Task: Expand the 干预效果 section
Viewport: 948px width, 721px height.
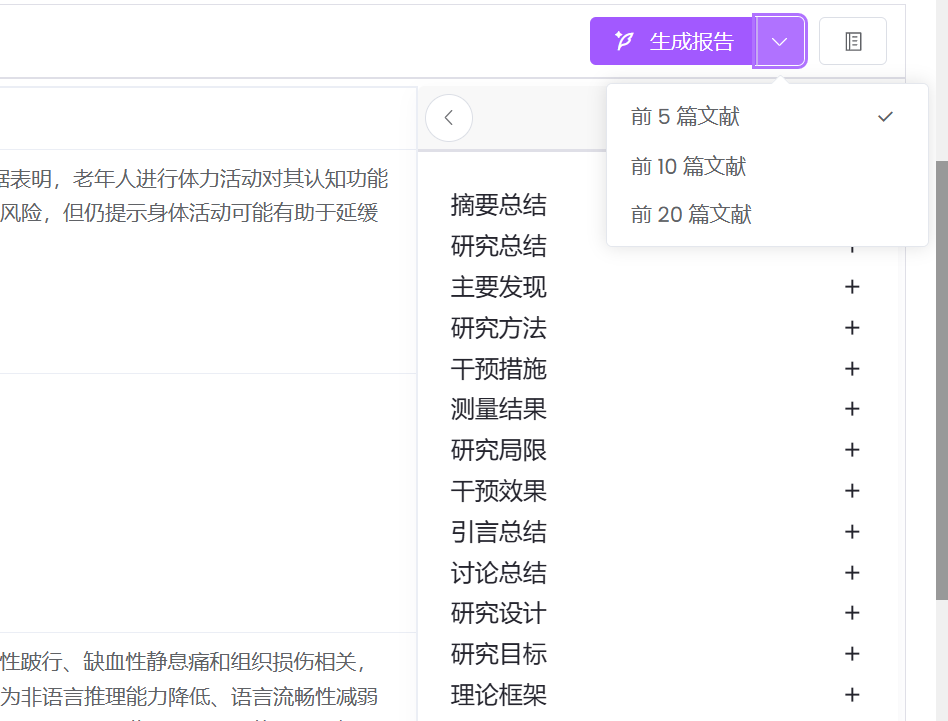Action: (851, 491)
